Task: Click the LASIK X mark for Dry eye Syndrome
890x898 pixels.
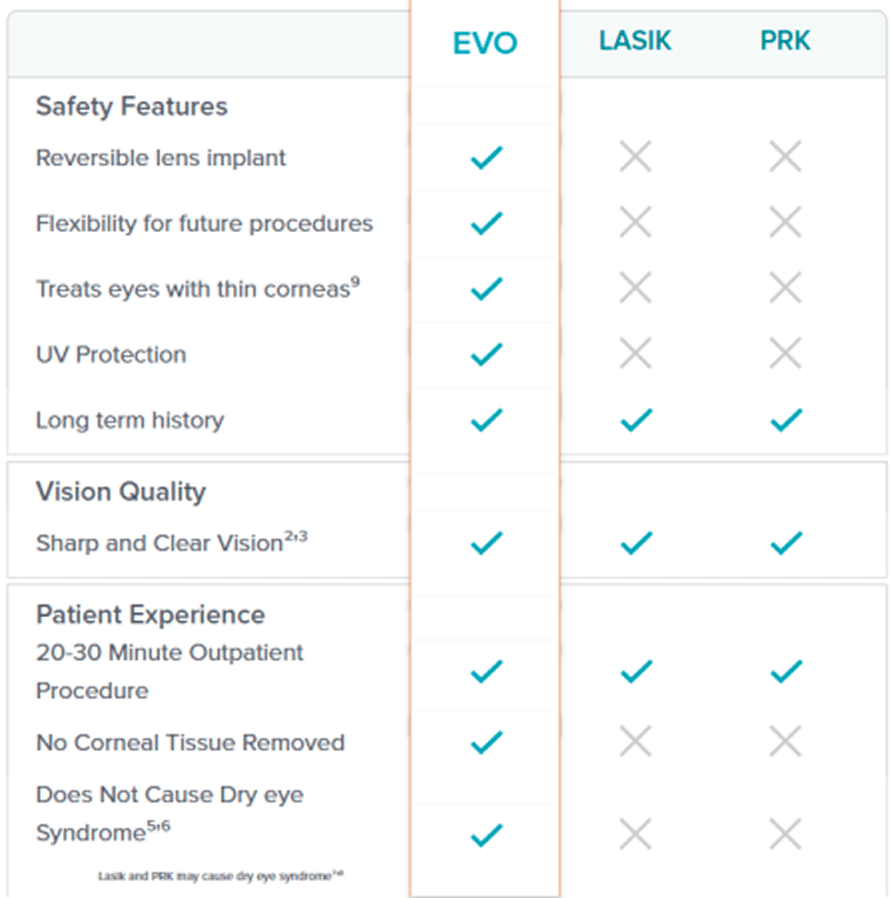Action: [x=635, y=833]
